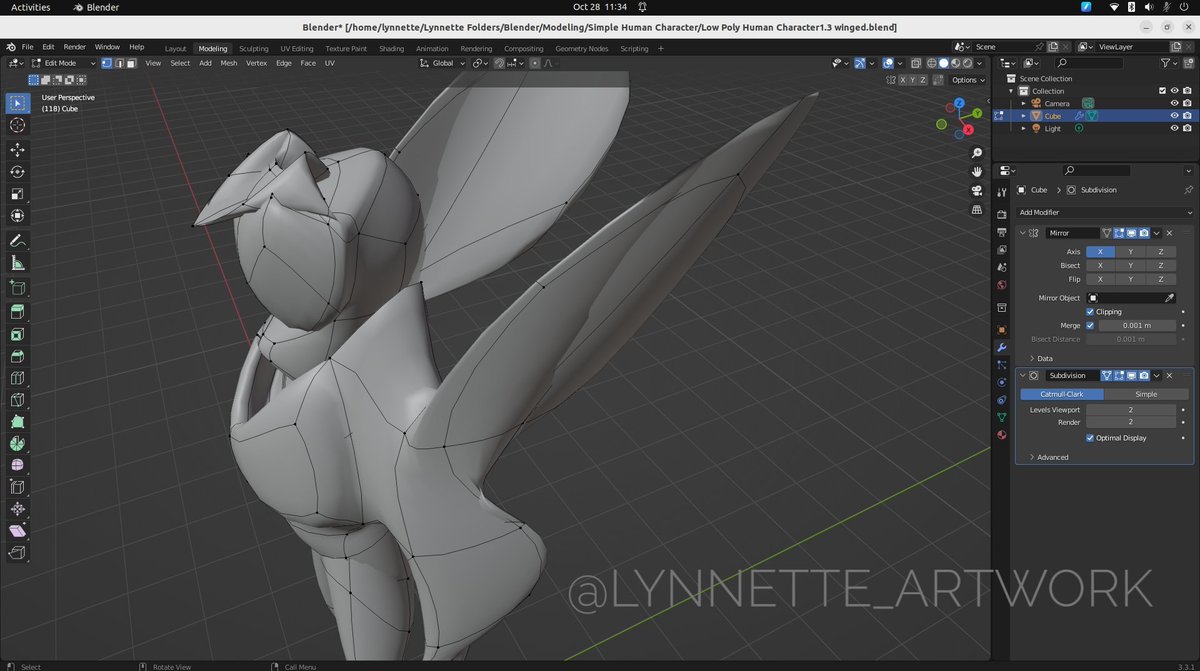This screenshot has width=1200, height=671.
Task: Adjust the Render levels value field
Action: click(x=1132, y=422)
